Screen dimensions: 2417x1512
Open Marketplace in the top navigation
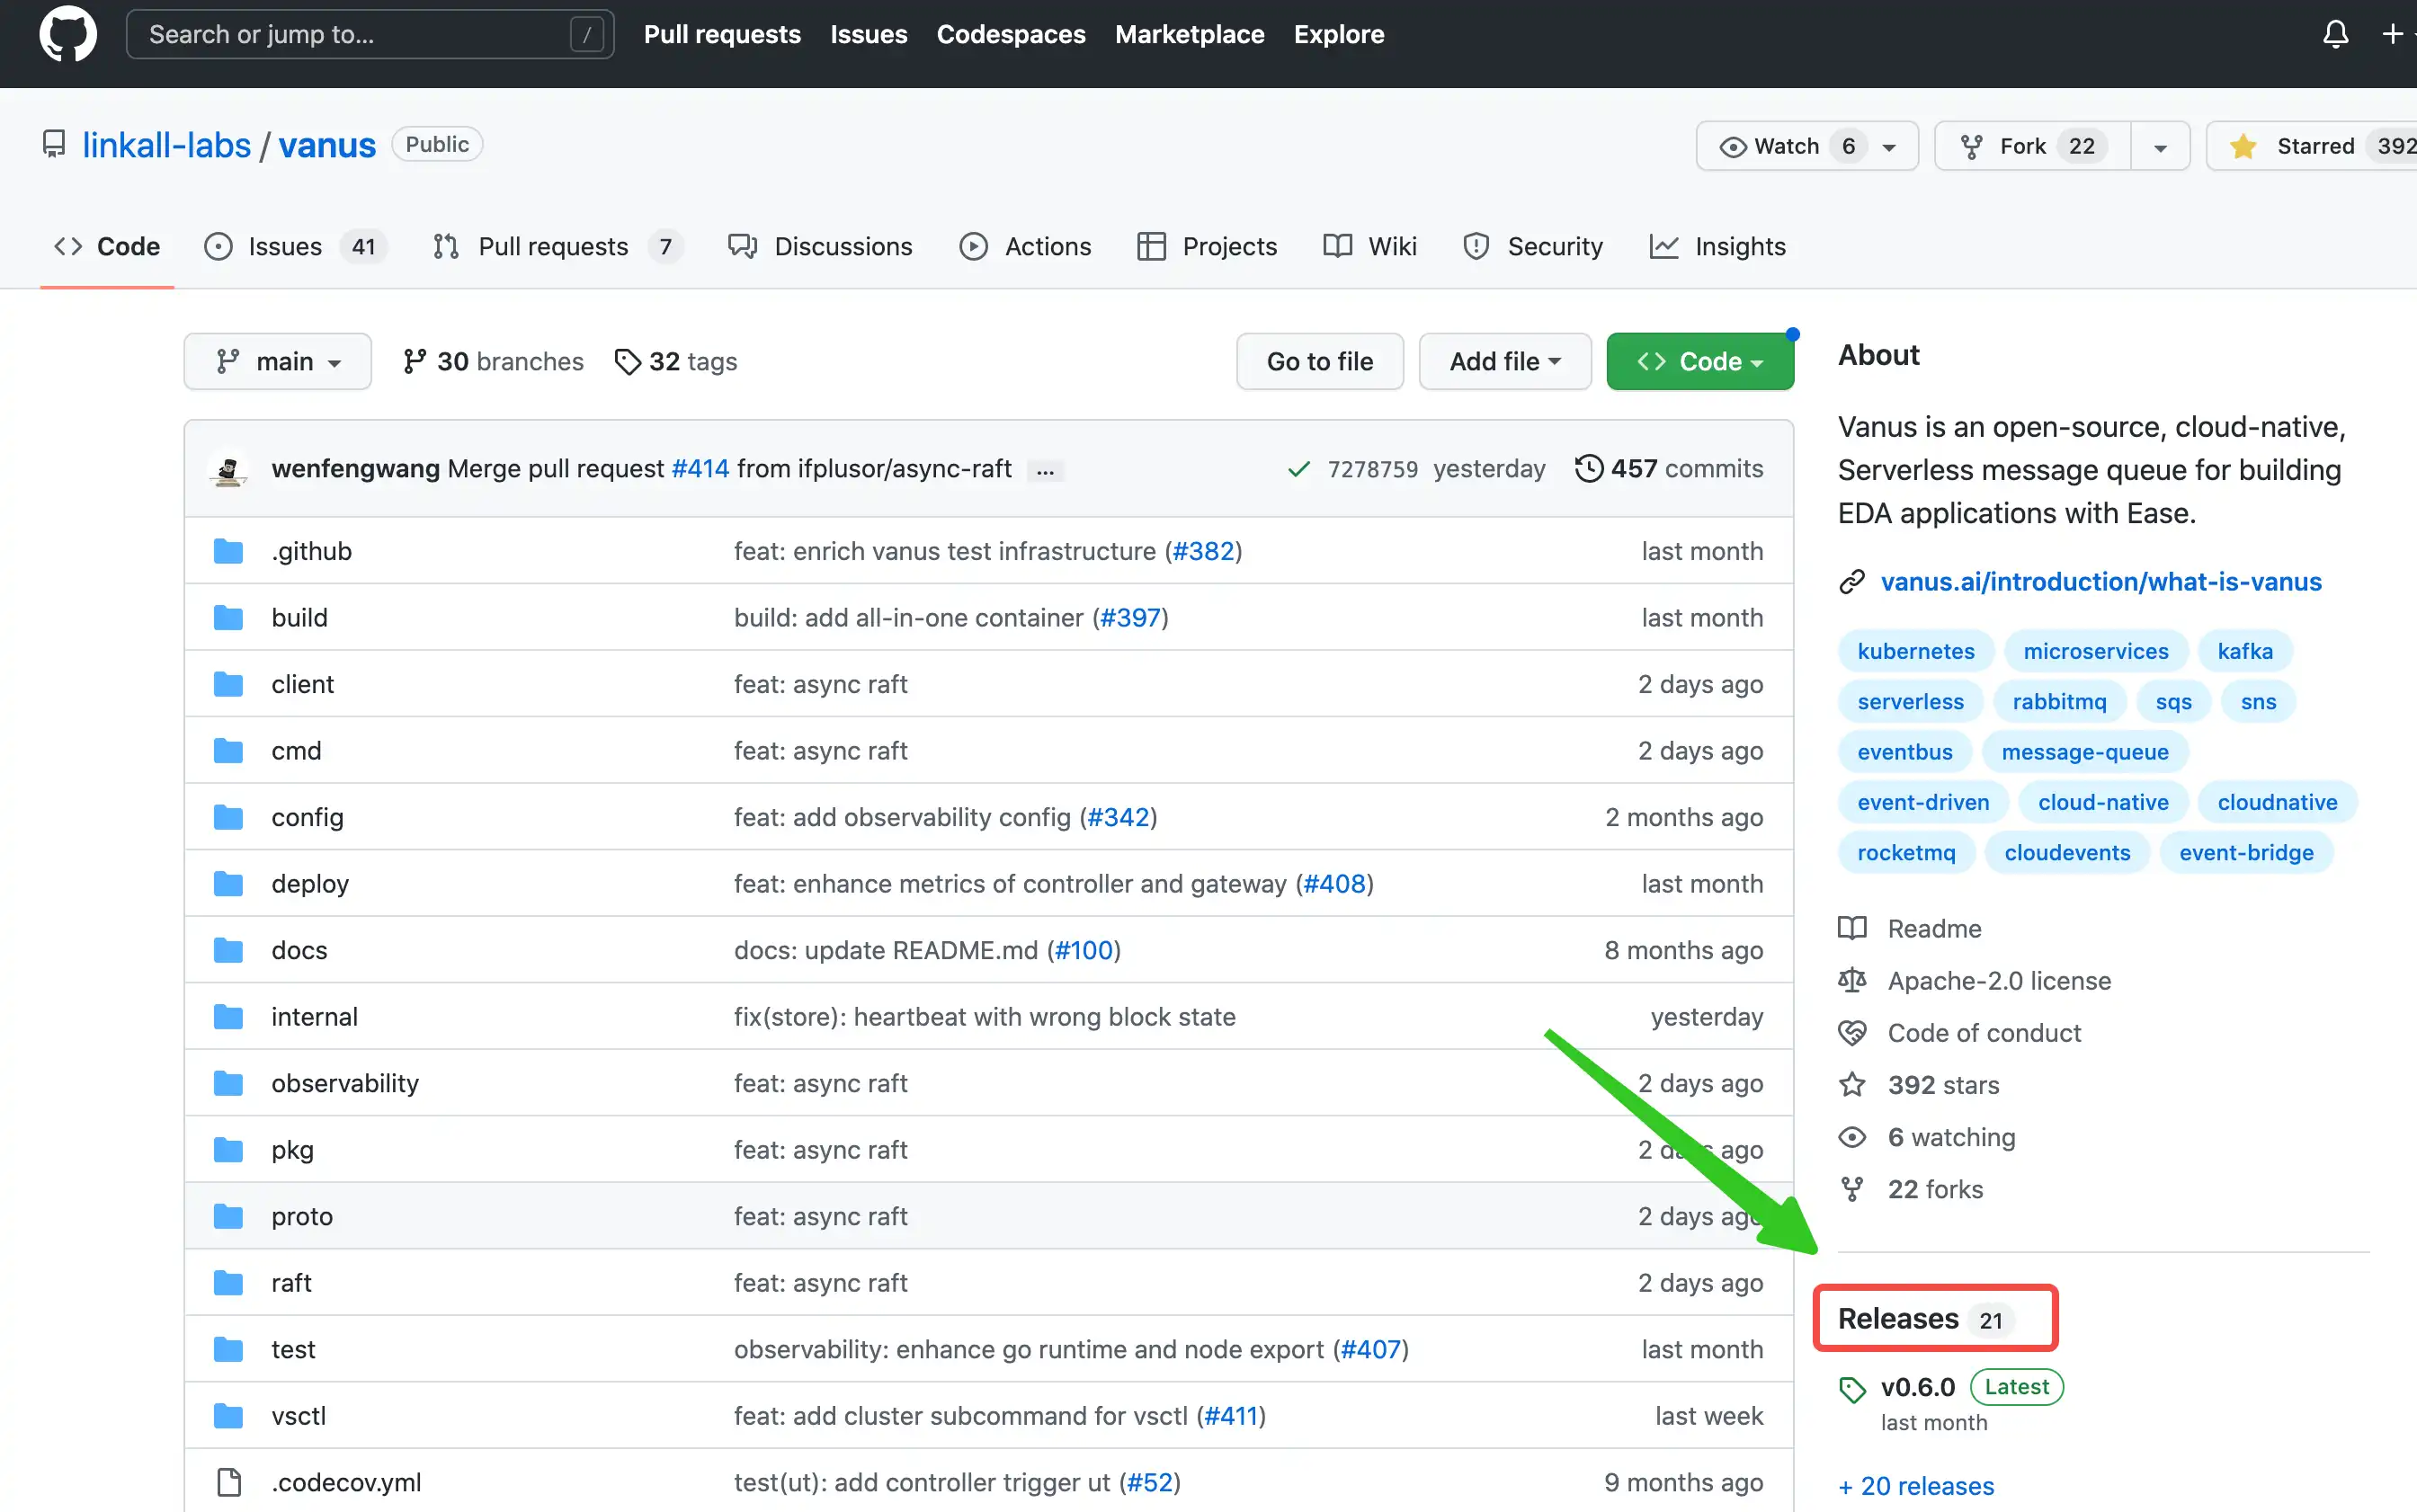(x=1189, y=34)
